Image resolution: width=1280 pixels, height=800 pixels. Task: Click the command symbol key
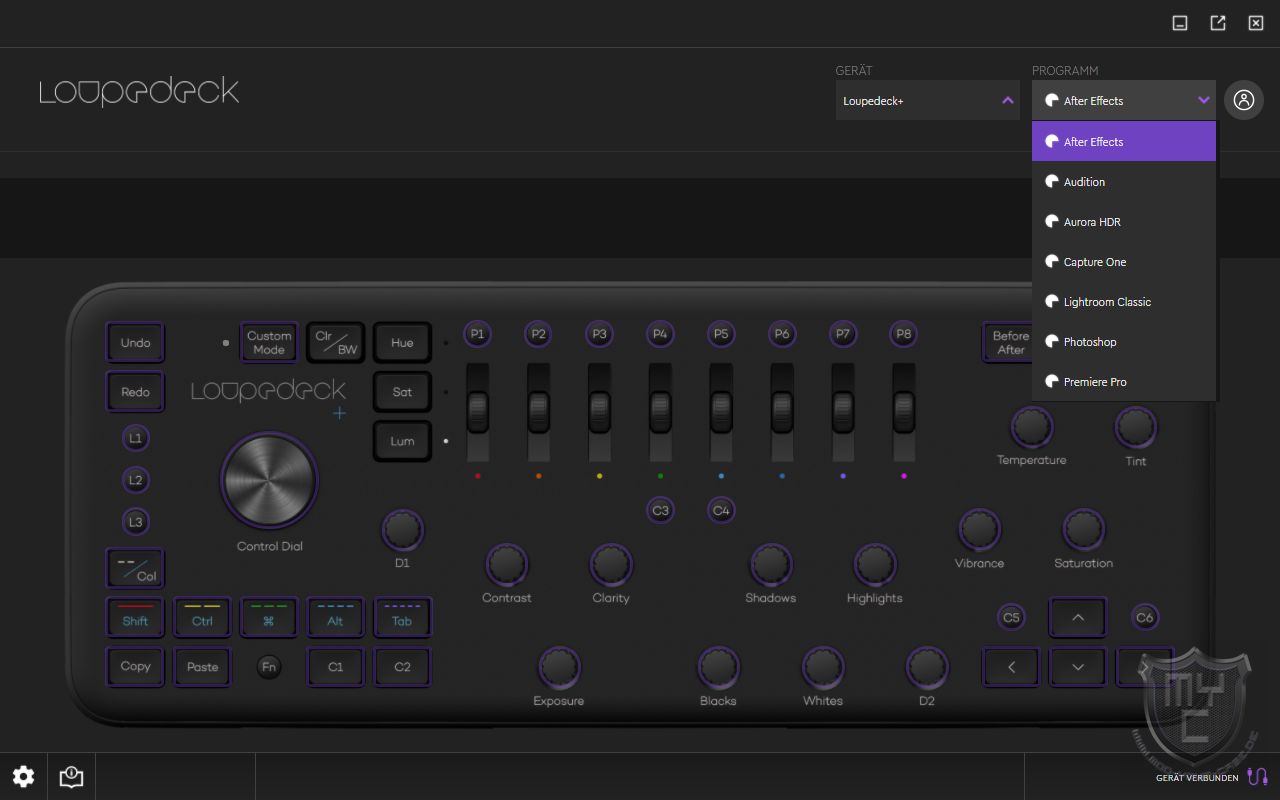(x=269, y=618)
